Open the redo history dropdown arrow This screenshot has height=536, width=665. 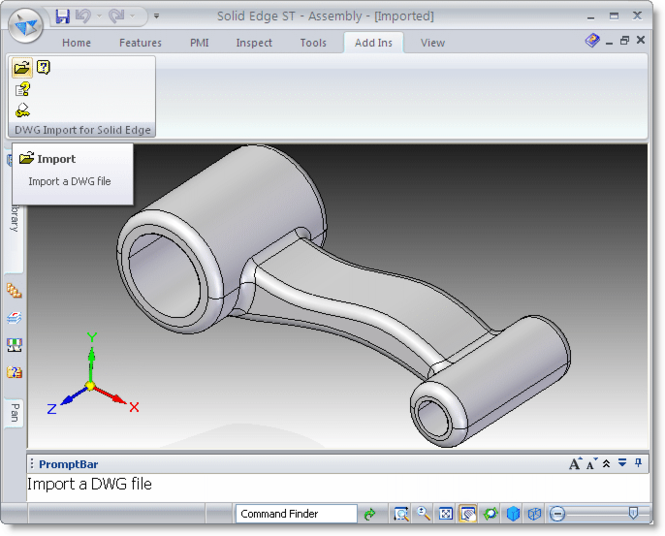tap(132, 16)
